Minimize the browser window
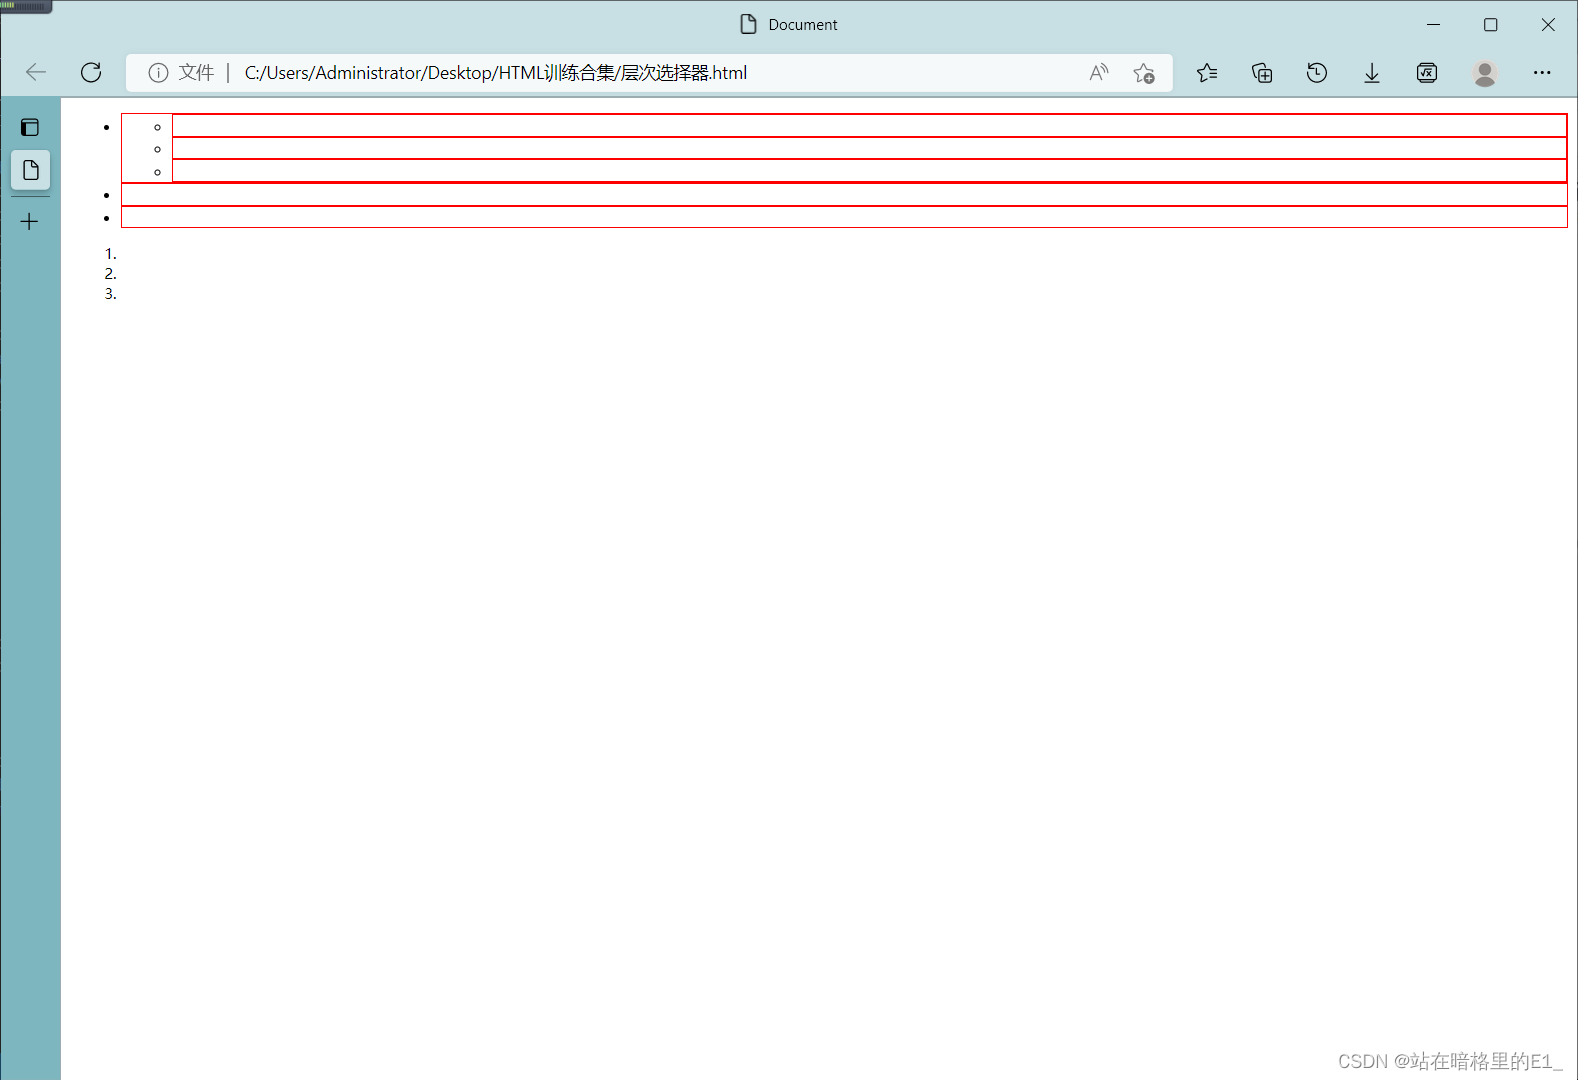This screenshot has width=1578, height=1080. [1433, 24]
